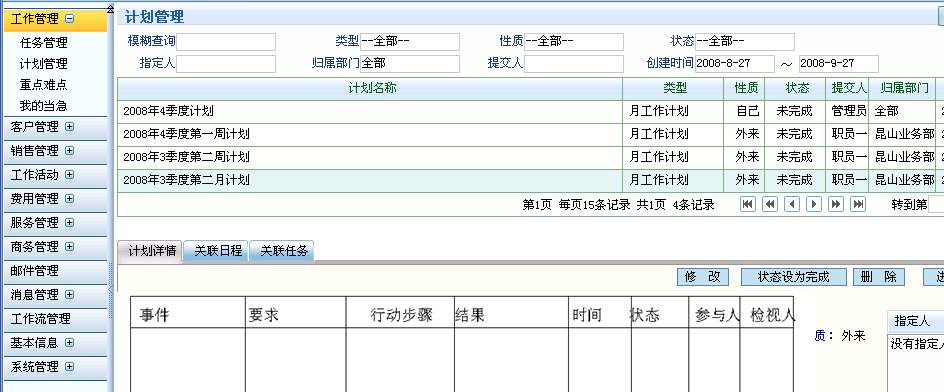Sort by 归属部门 column header
The image size is (944, 392).
902,89
